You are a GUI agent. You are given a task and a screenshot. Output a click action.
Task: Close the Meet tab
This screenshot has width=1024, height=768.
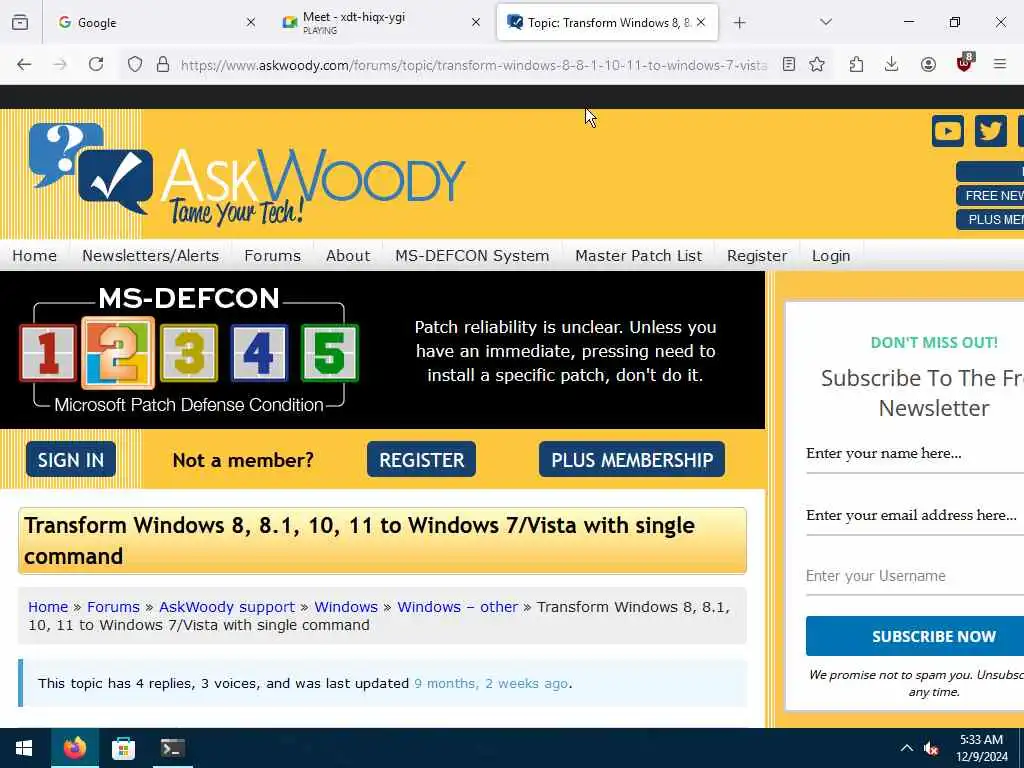(476, 22)
